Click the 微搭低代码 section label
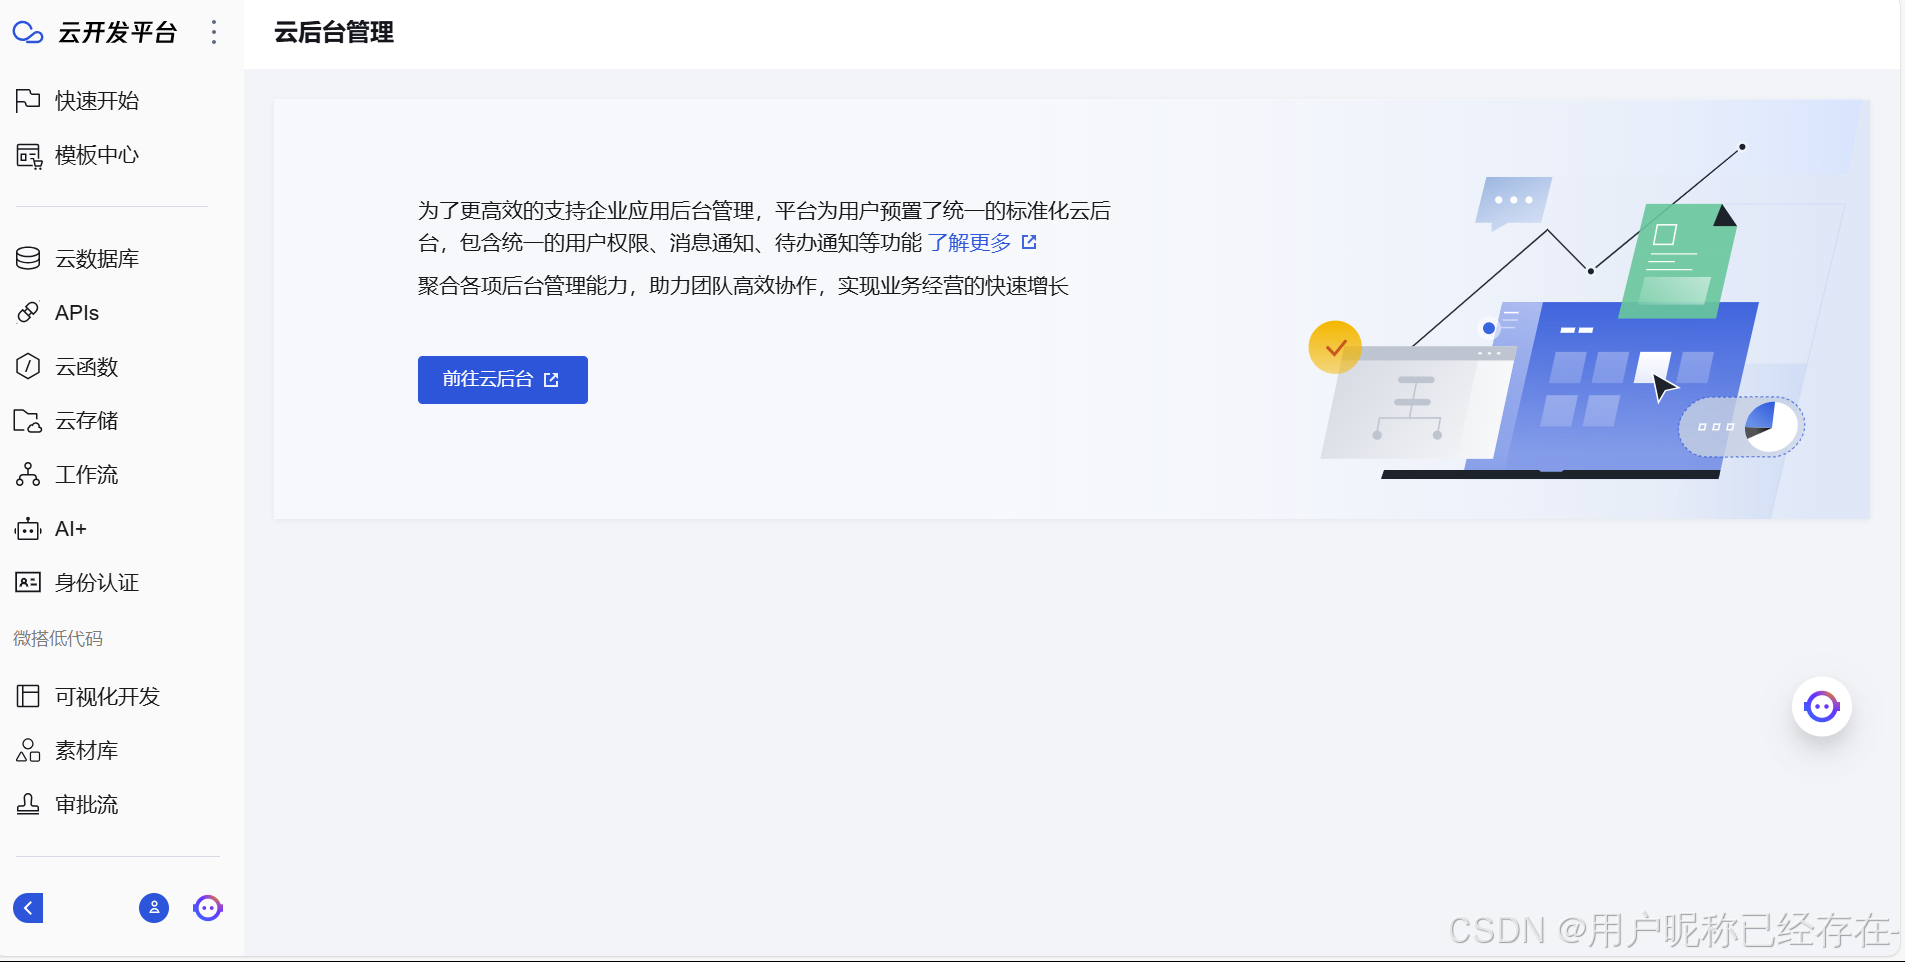The width and height of the screenshot is (1905, 962). pos(58,638)
